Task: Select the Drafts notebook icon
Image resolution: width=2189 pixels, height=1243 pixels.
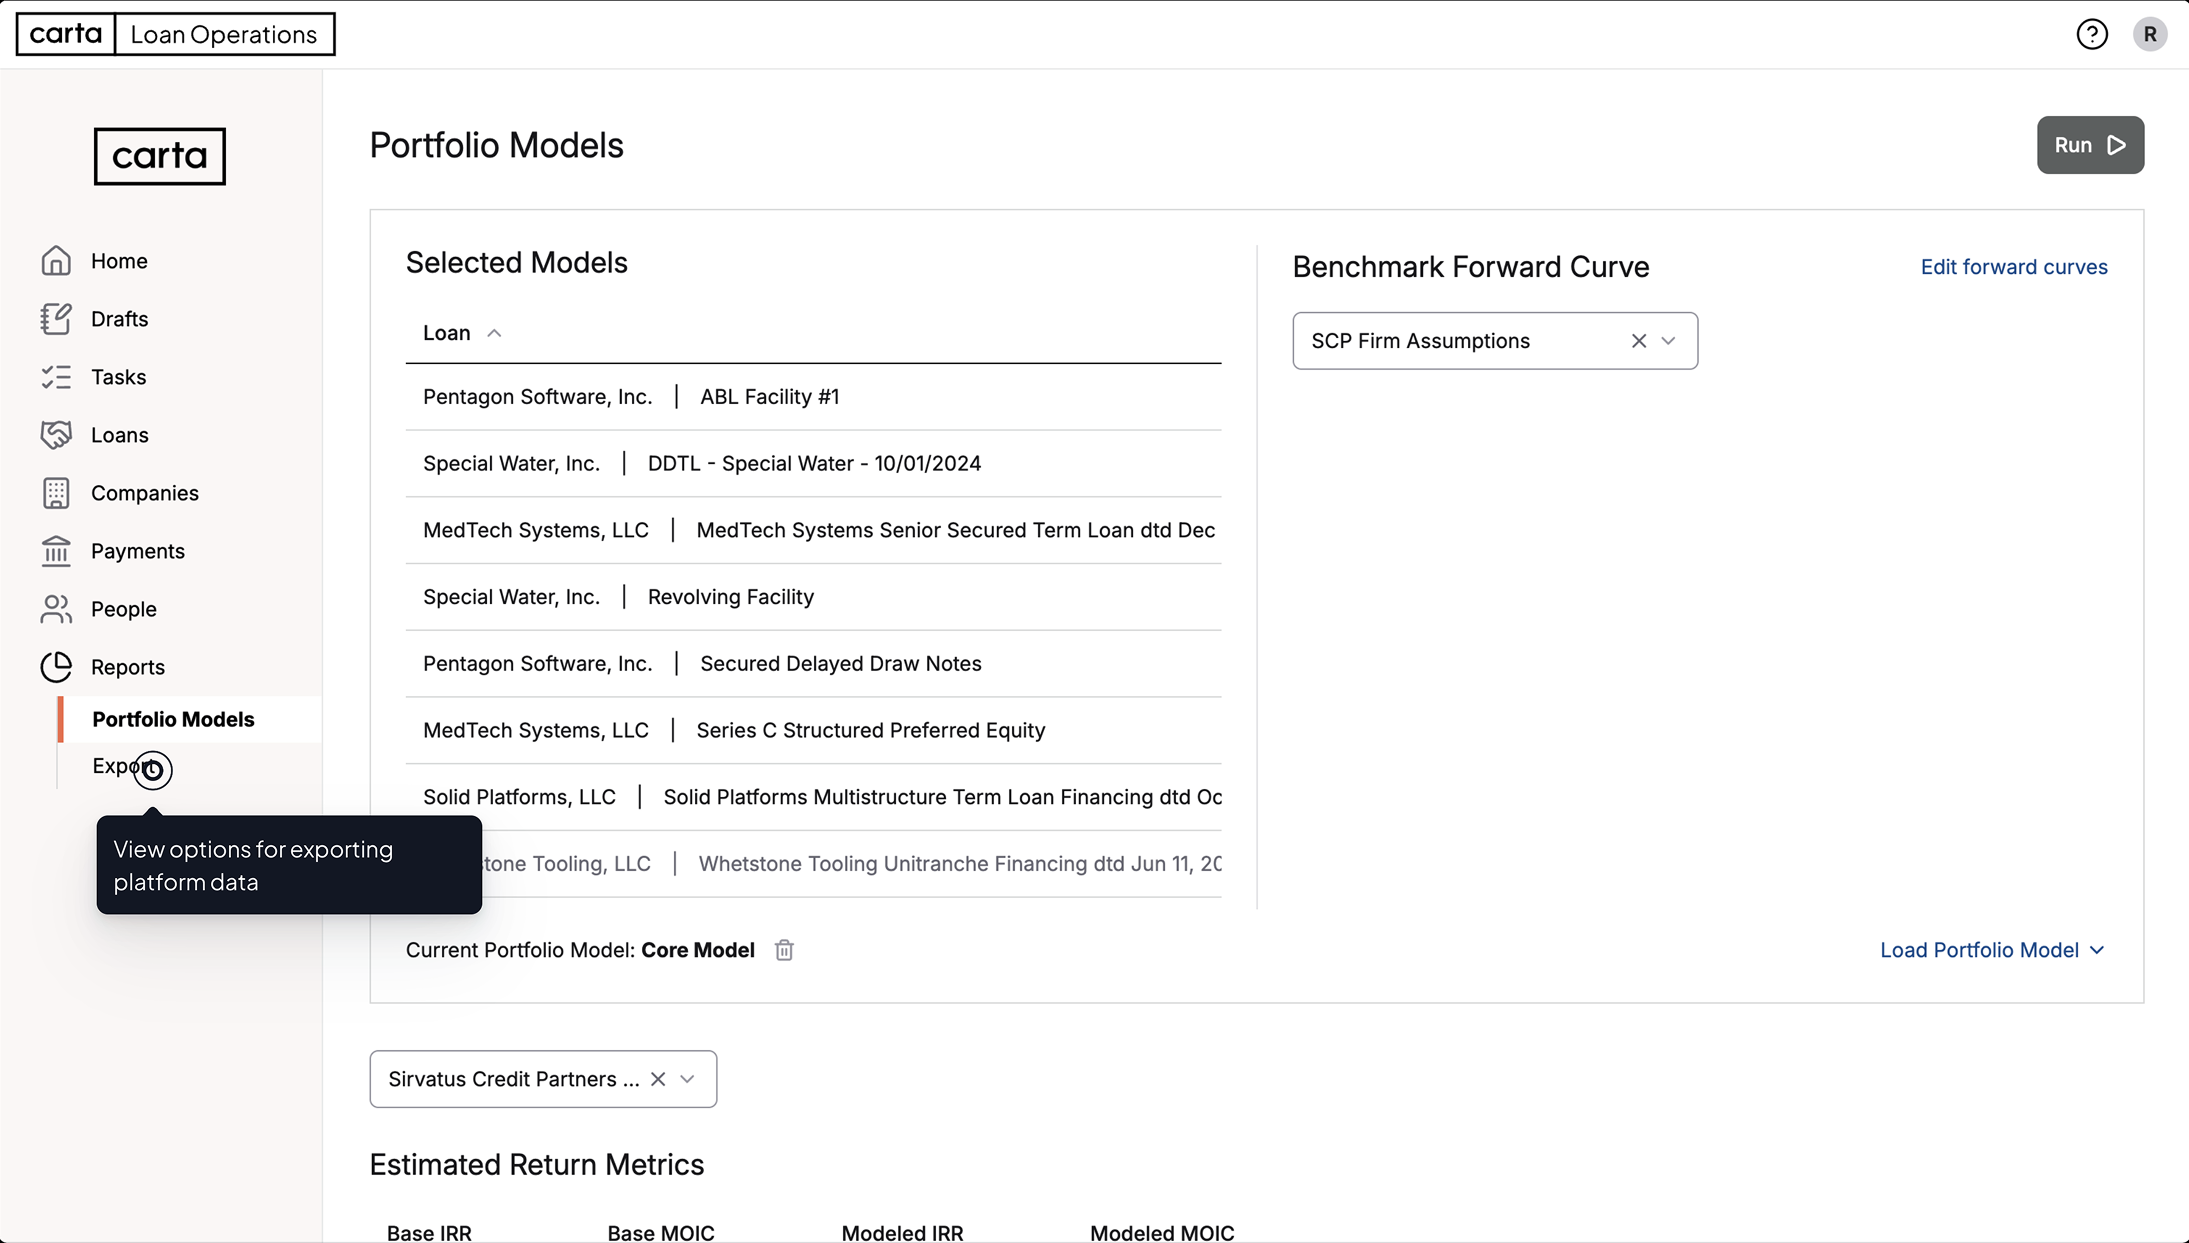Action: [57, 318]
